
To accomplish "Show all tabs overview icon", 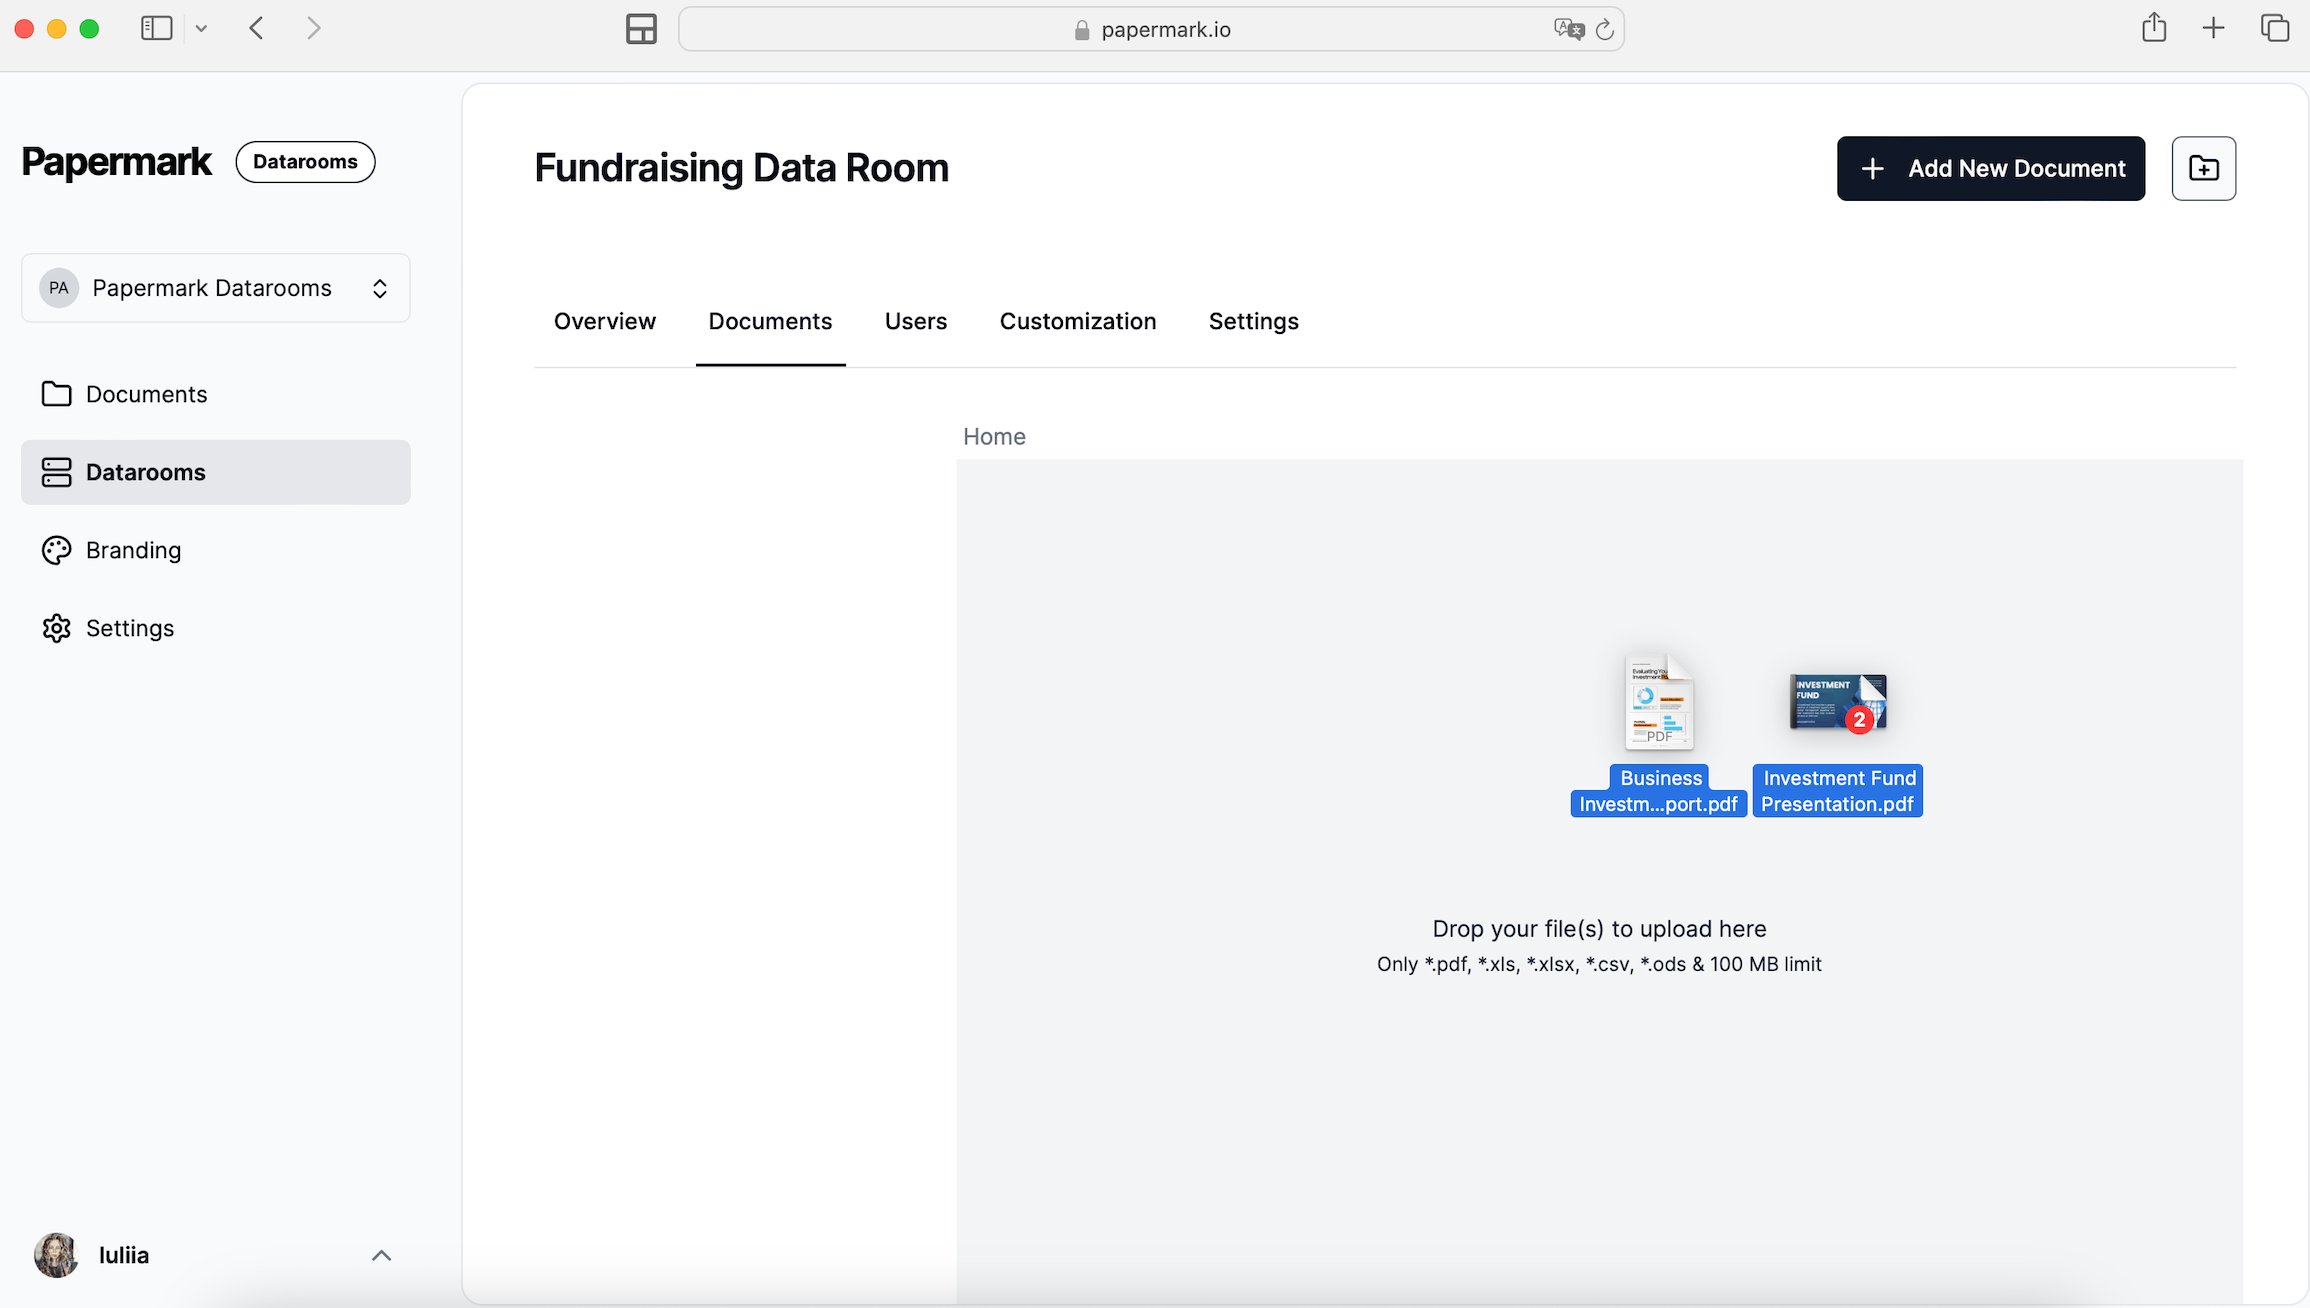I will [2275, 28].
